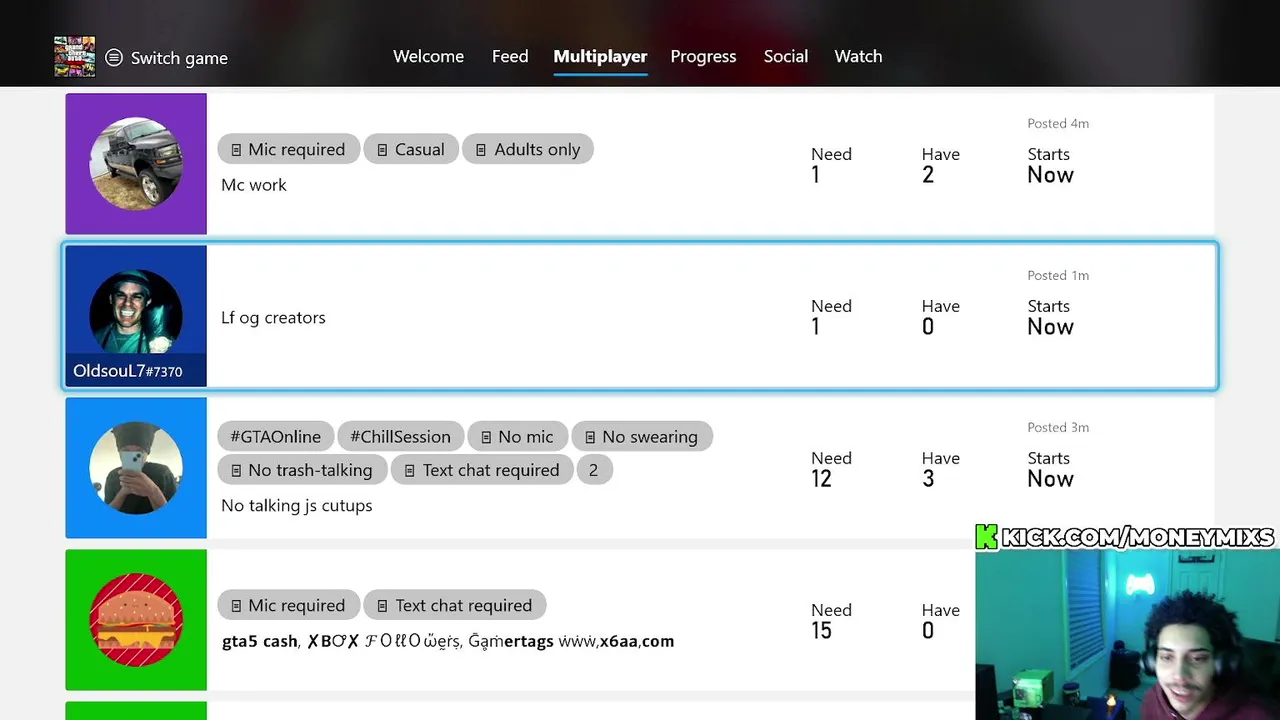Click the No swearing tag
The image size is (1280, 720).
point(641,437)
